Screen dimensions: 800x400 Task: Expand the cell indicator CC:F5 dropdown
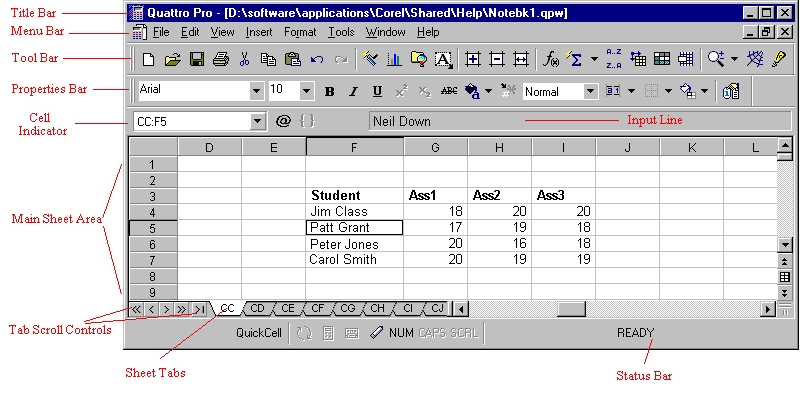(x=259, y=121)
